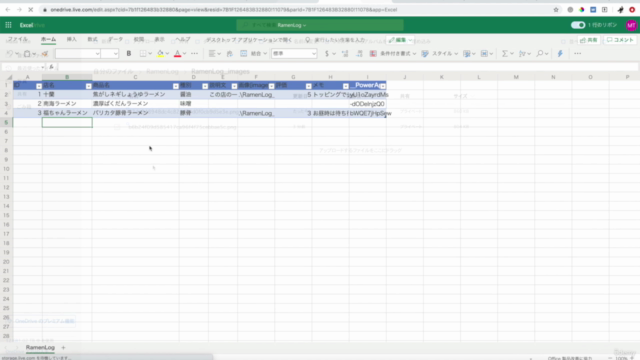
Task: Click the Paste clipboard icon
Action: tap(27, 53)
